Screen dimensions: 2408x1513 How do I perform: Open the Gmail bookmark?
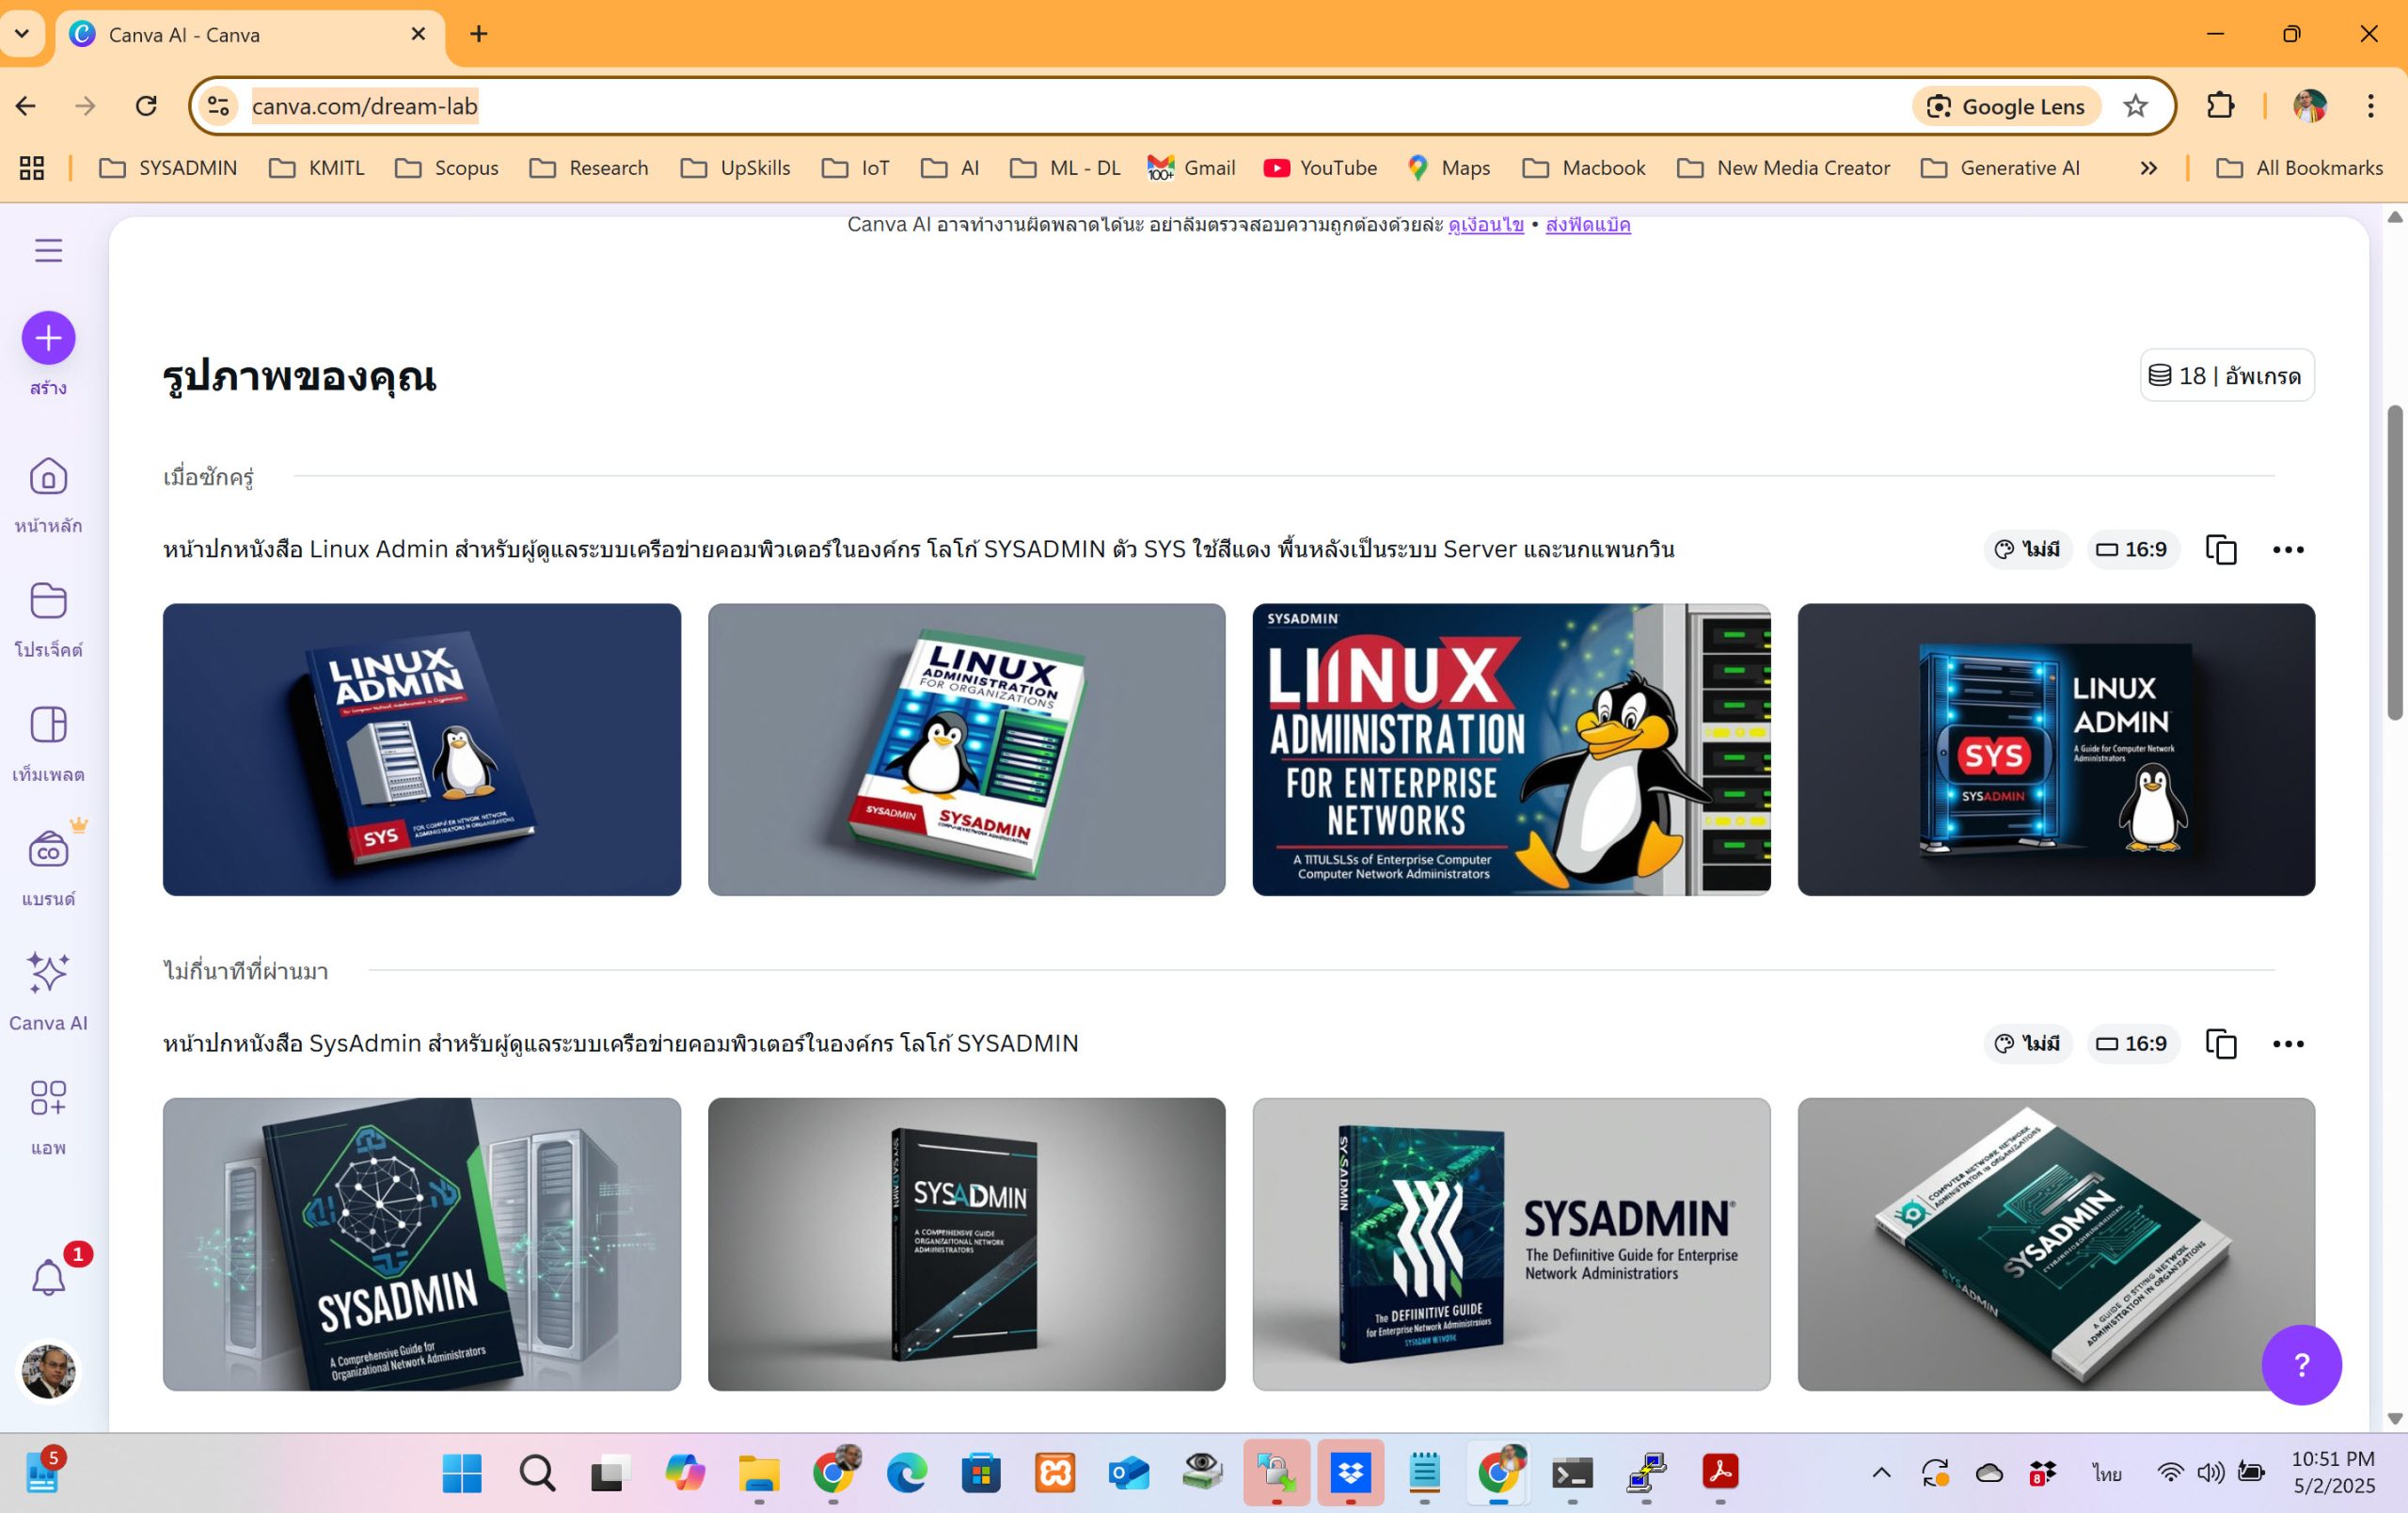point(1191,168)
